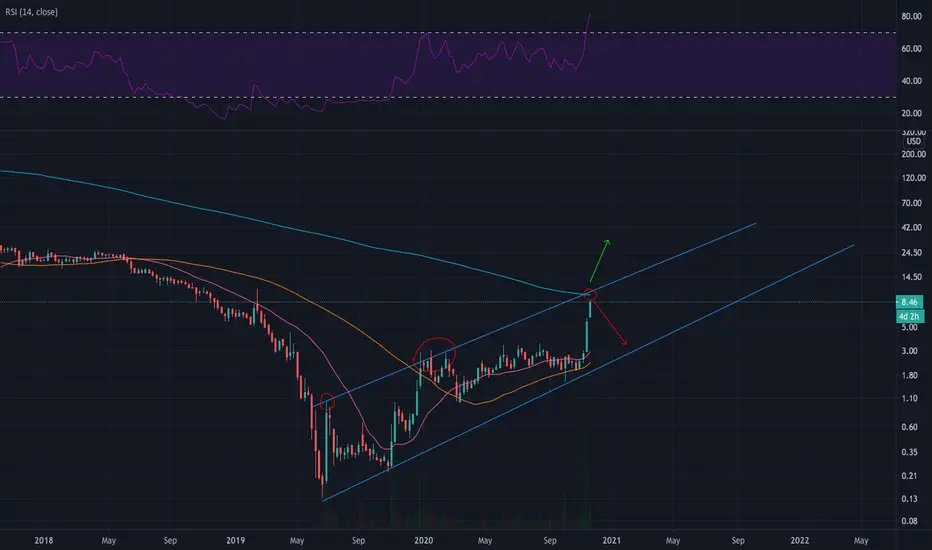Click the 1.80 price axis label

click(909, 375)
